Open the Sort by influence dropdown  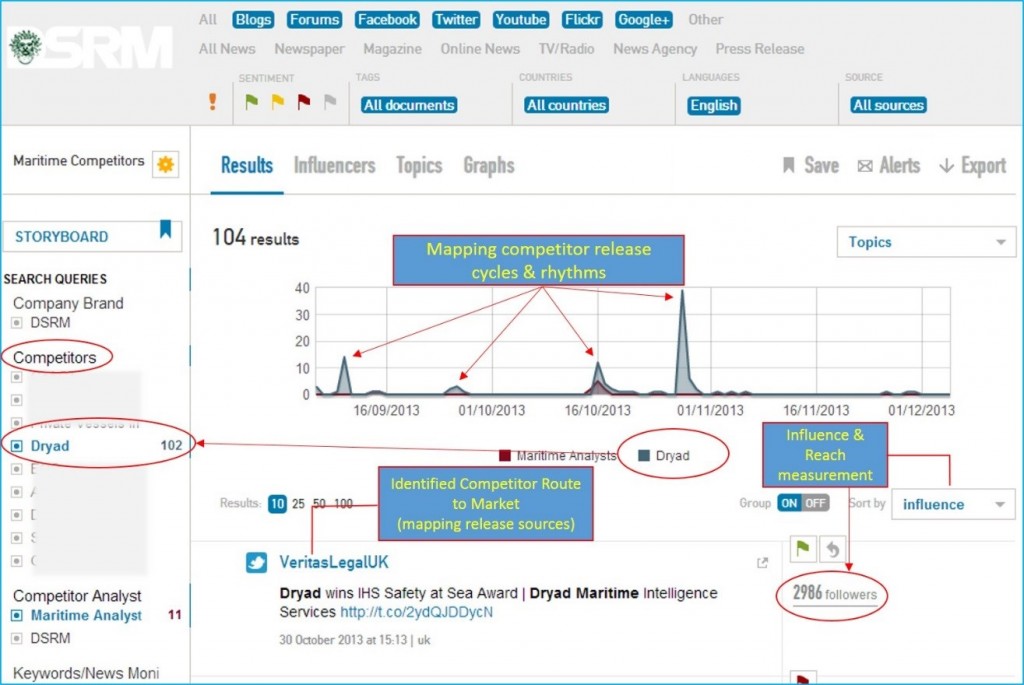pyautogui.click(x=953, y=504)
